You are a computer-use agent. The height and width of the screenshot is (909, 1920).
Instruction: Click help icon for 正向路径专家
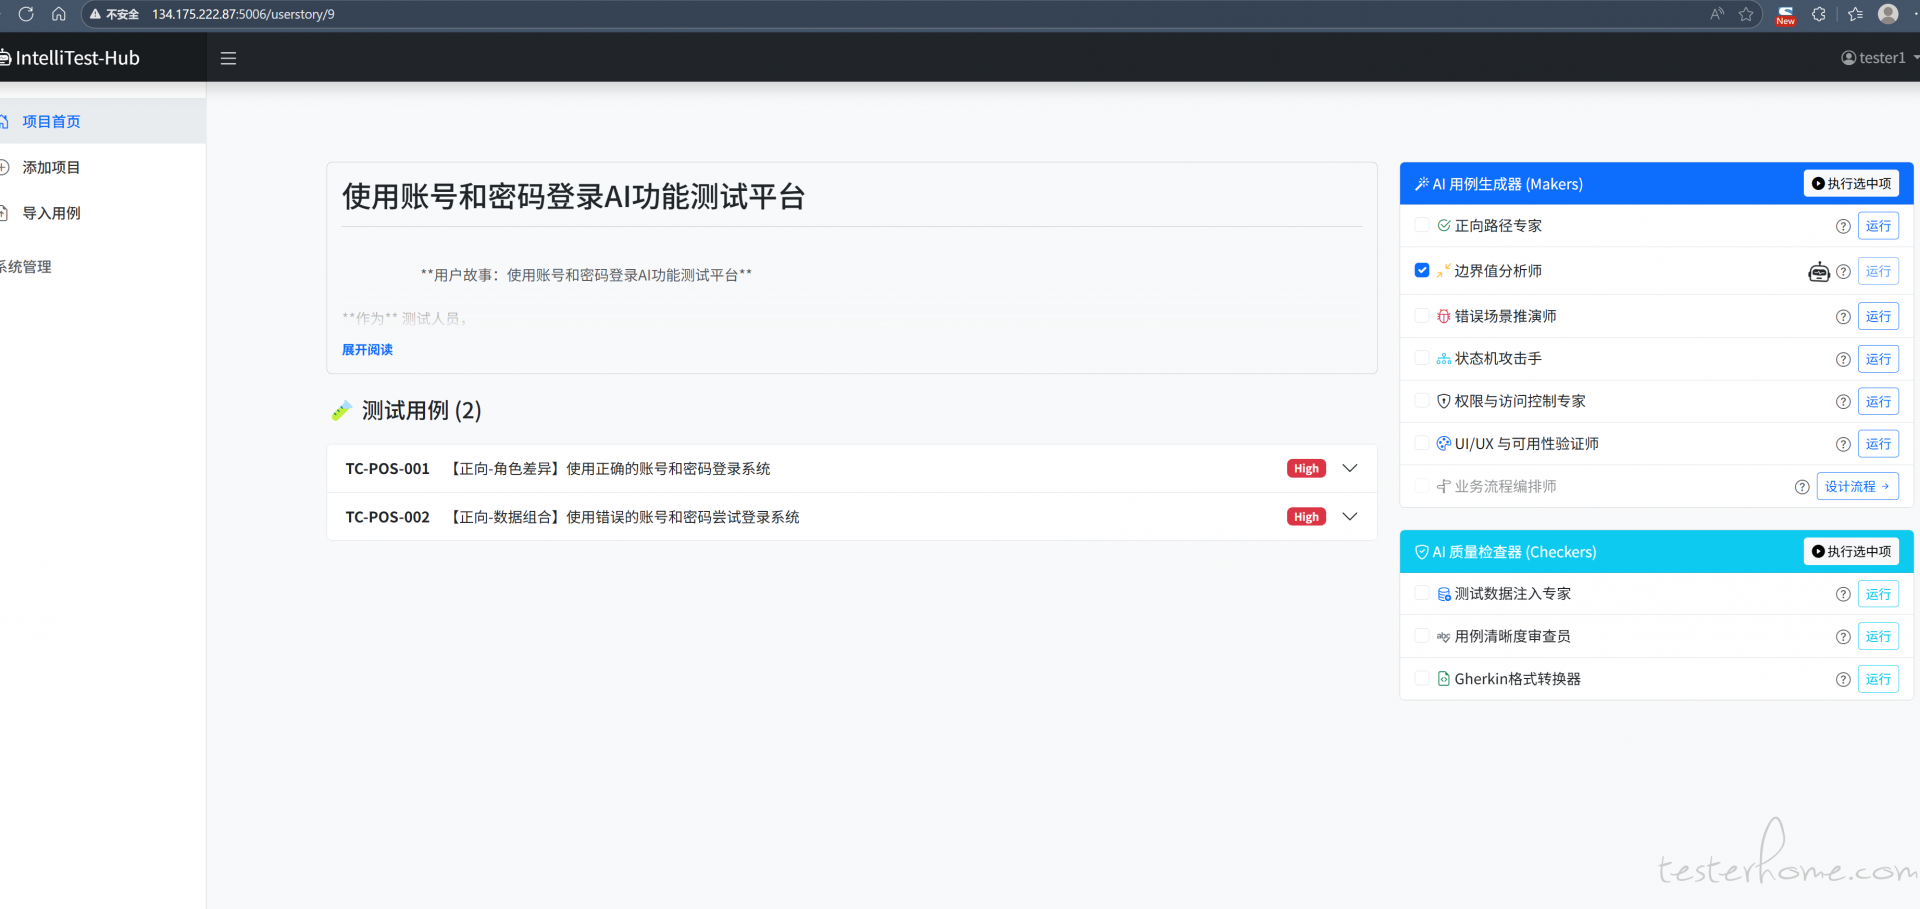1843,227
